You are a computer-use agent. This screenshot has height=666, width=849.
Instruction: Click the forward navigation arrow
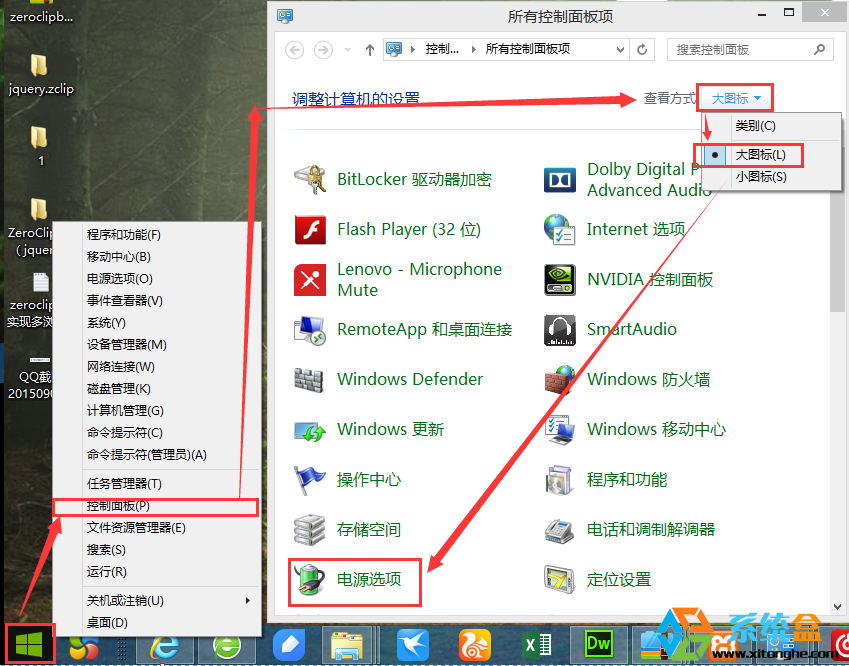pyautogui.click(x=324, y=50)
